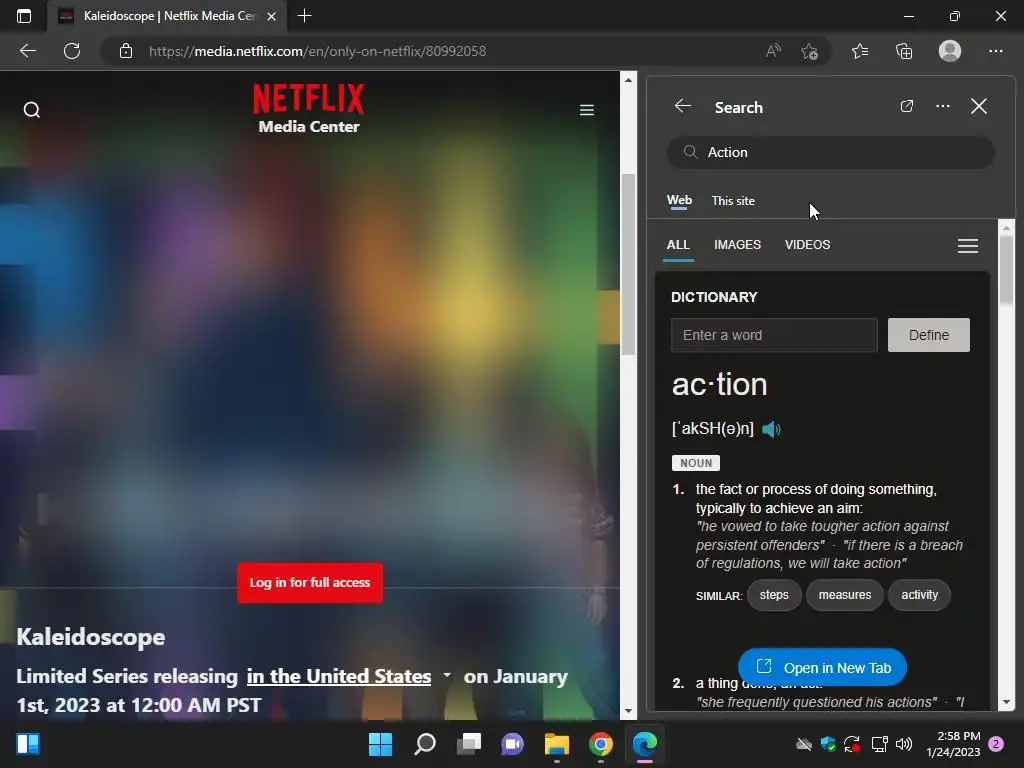1024x768 pixels.
Task: Open the notification count badge
Action: click(996, 744)
